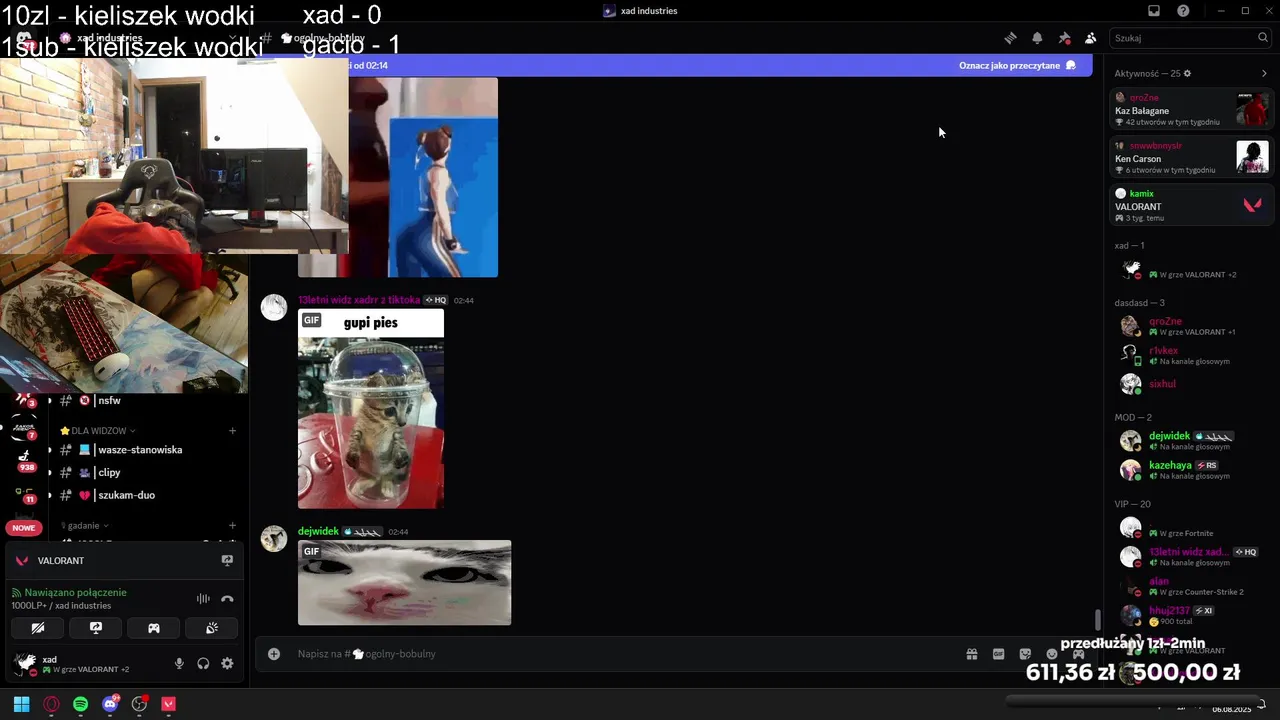
Task: Open the Help question mark icon
Action: coord(1183,11)
